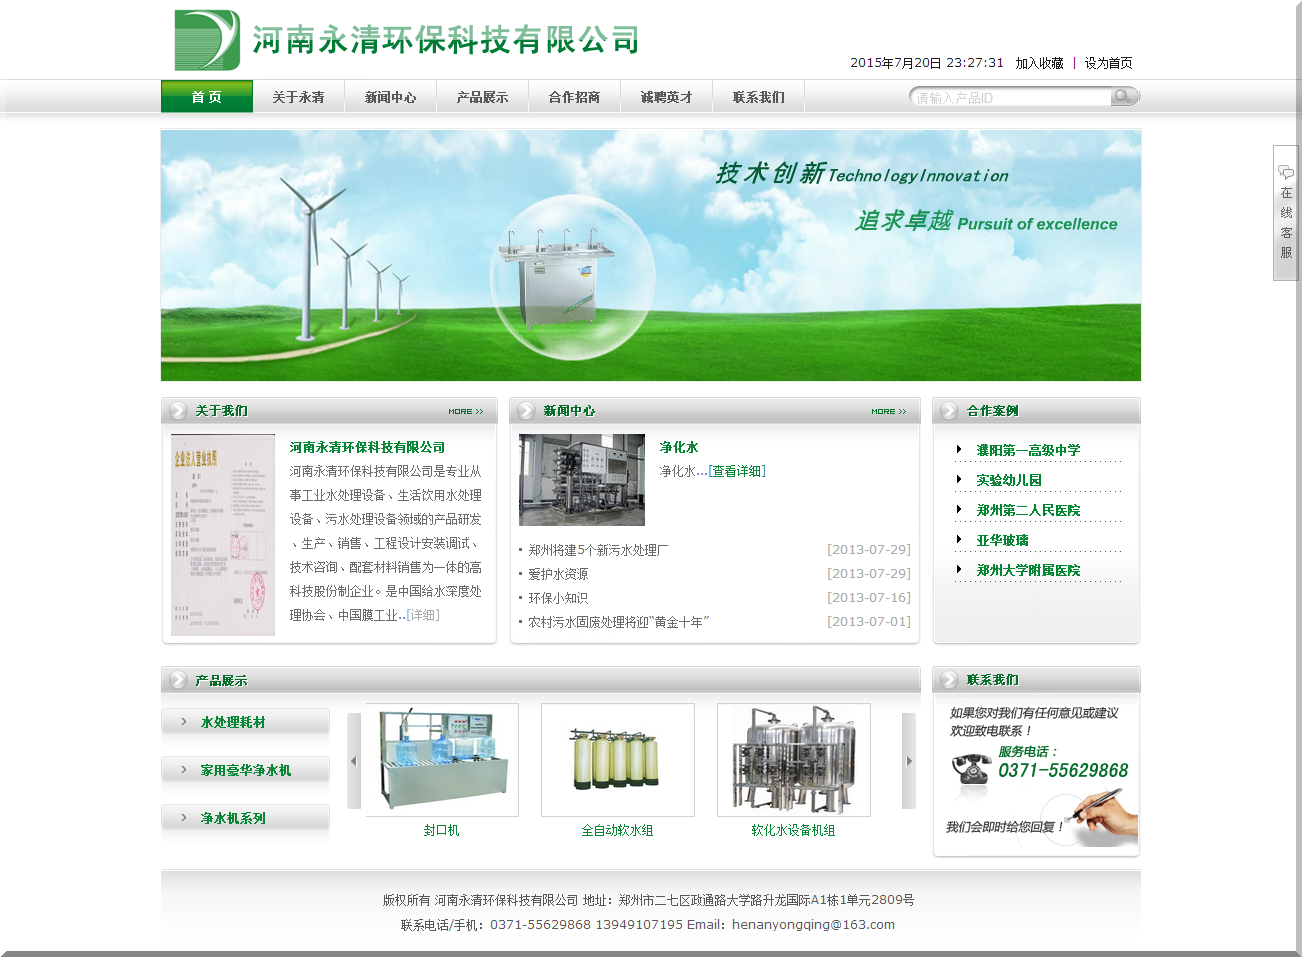Open the online customer service chat widget

coord(1286,213)
